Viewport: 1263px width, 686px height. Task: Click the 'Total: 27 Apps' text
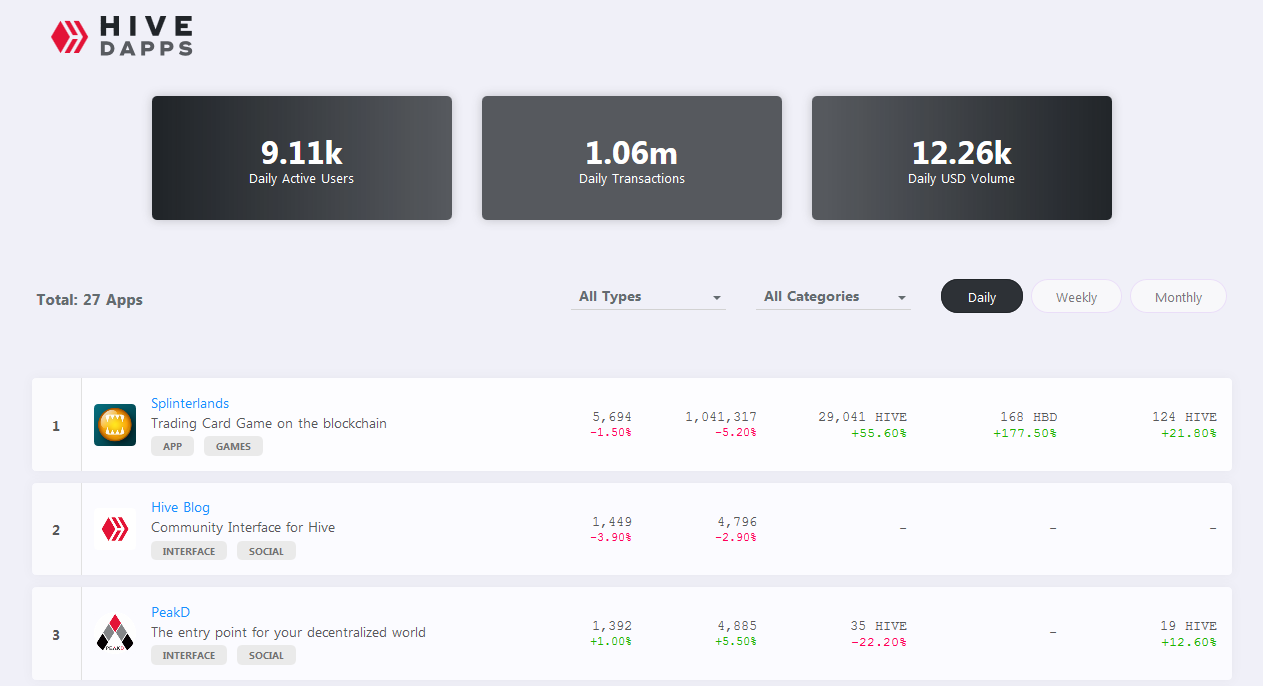90,300
